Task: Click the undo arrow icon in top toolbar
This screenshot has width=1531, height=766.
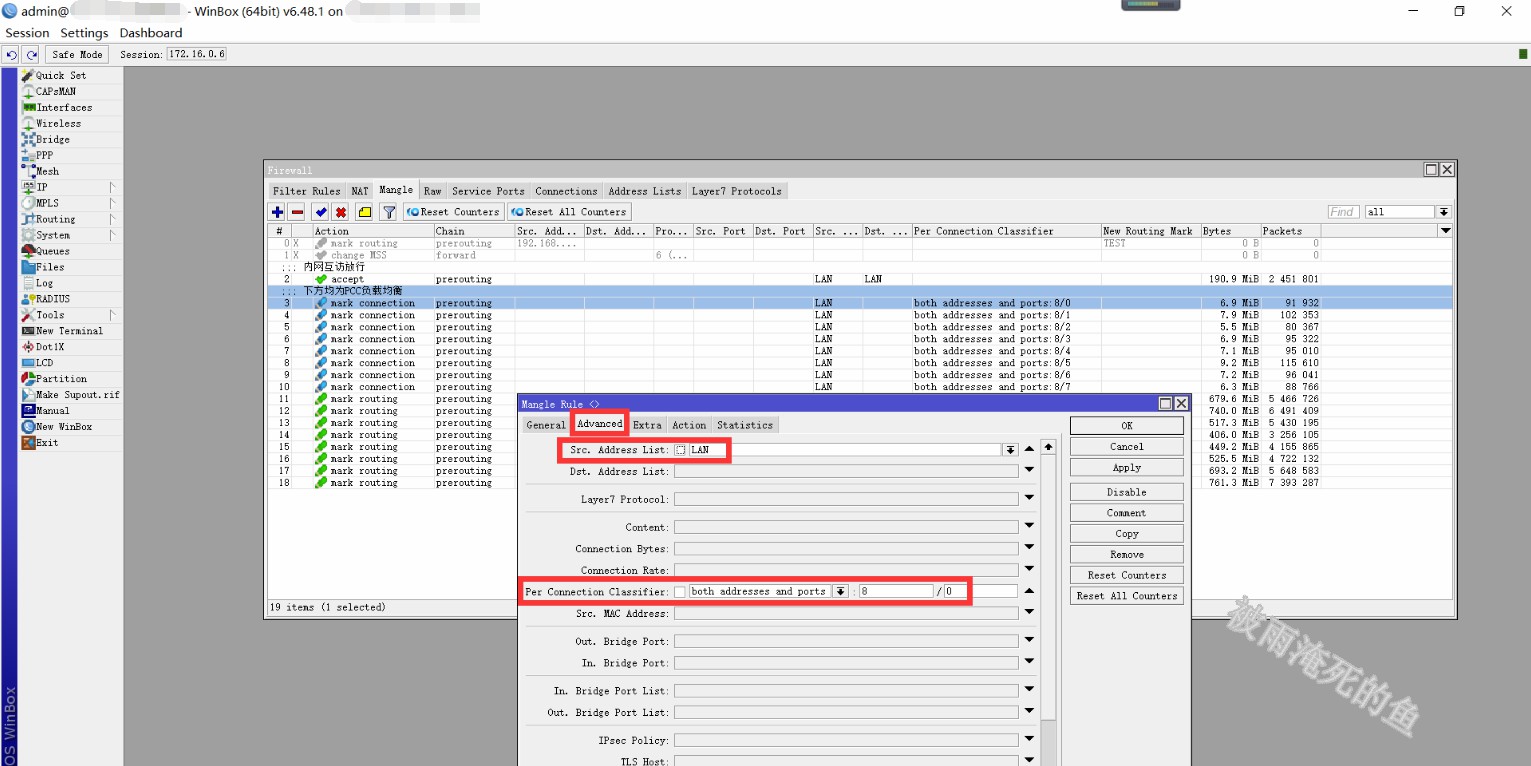Action: tap(11, 55)
